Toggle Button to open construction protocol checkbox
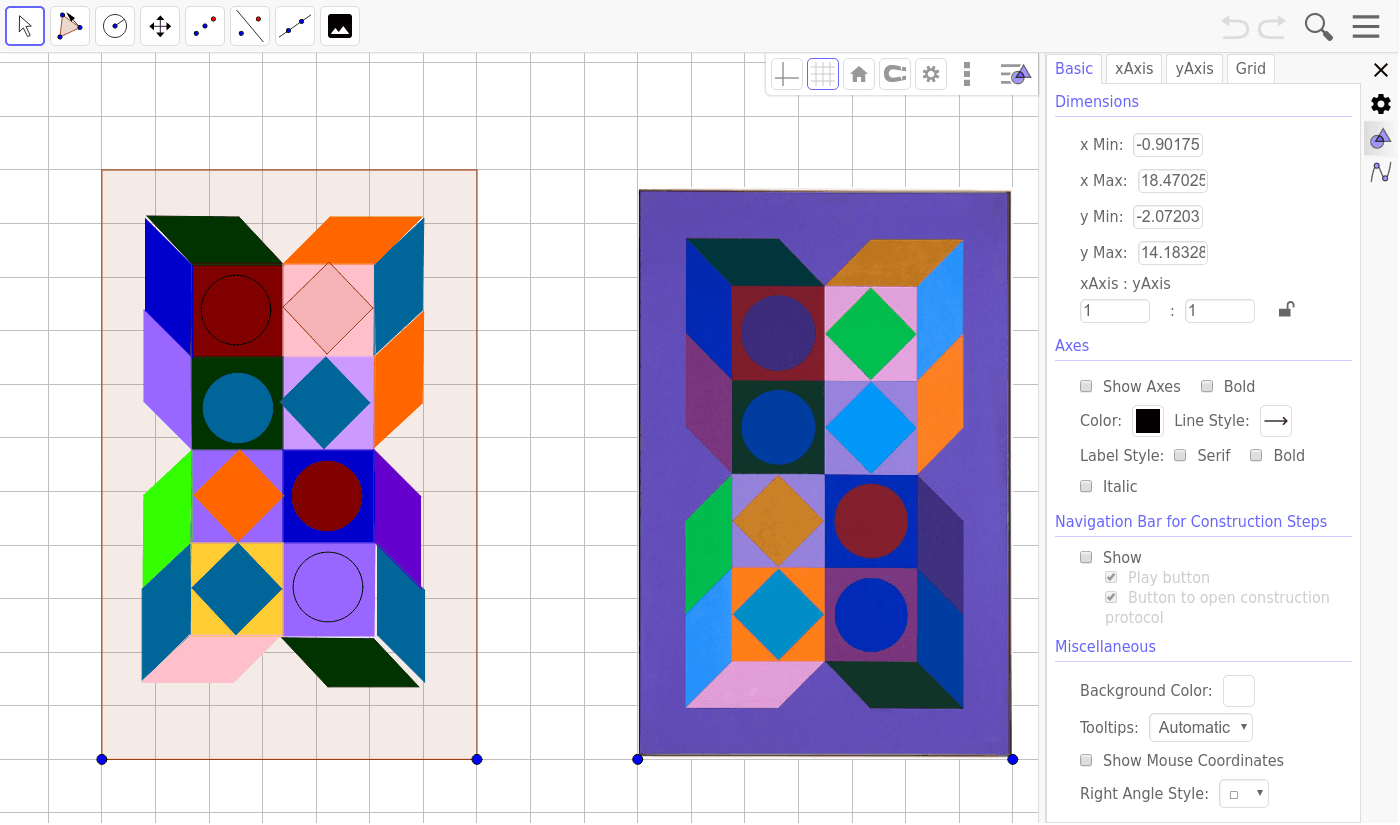This screenshot has width=1400, height=825. click(x=1111, y=597)
